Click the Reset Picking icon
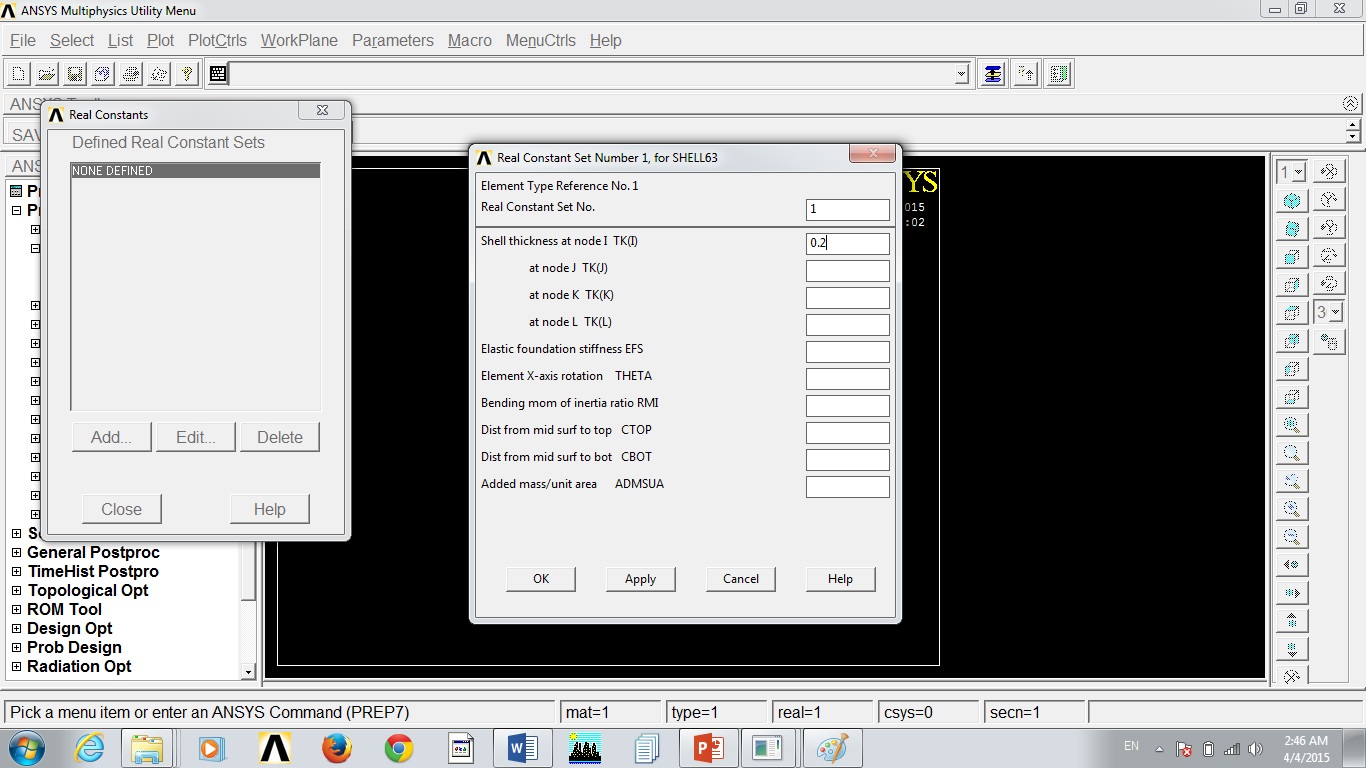The height and width of the screenshot is (768, 1366). tap(1026, 74)
